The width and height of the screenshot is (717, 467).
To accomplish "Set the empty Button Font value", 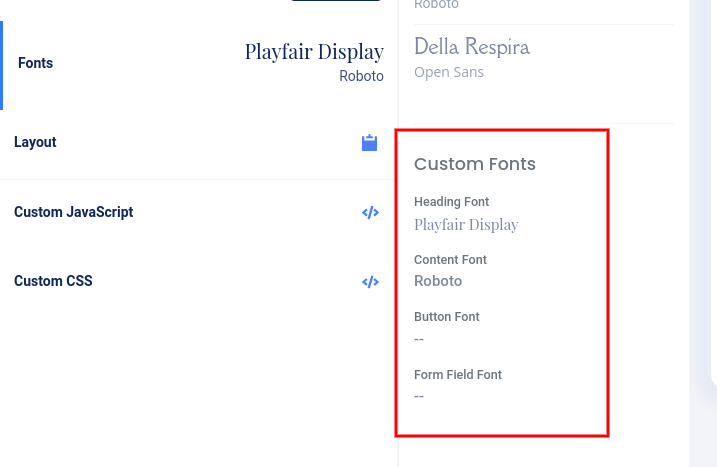I will [419, 339].
